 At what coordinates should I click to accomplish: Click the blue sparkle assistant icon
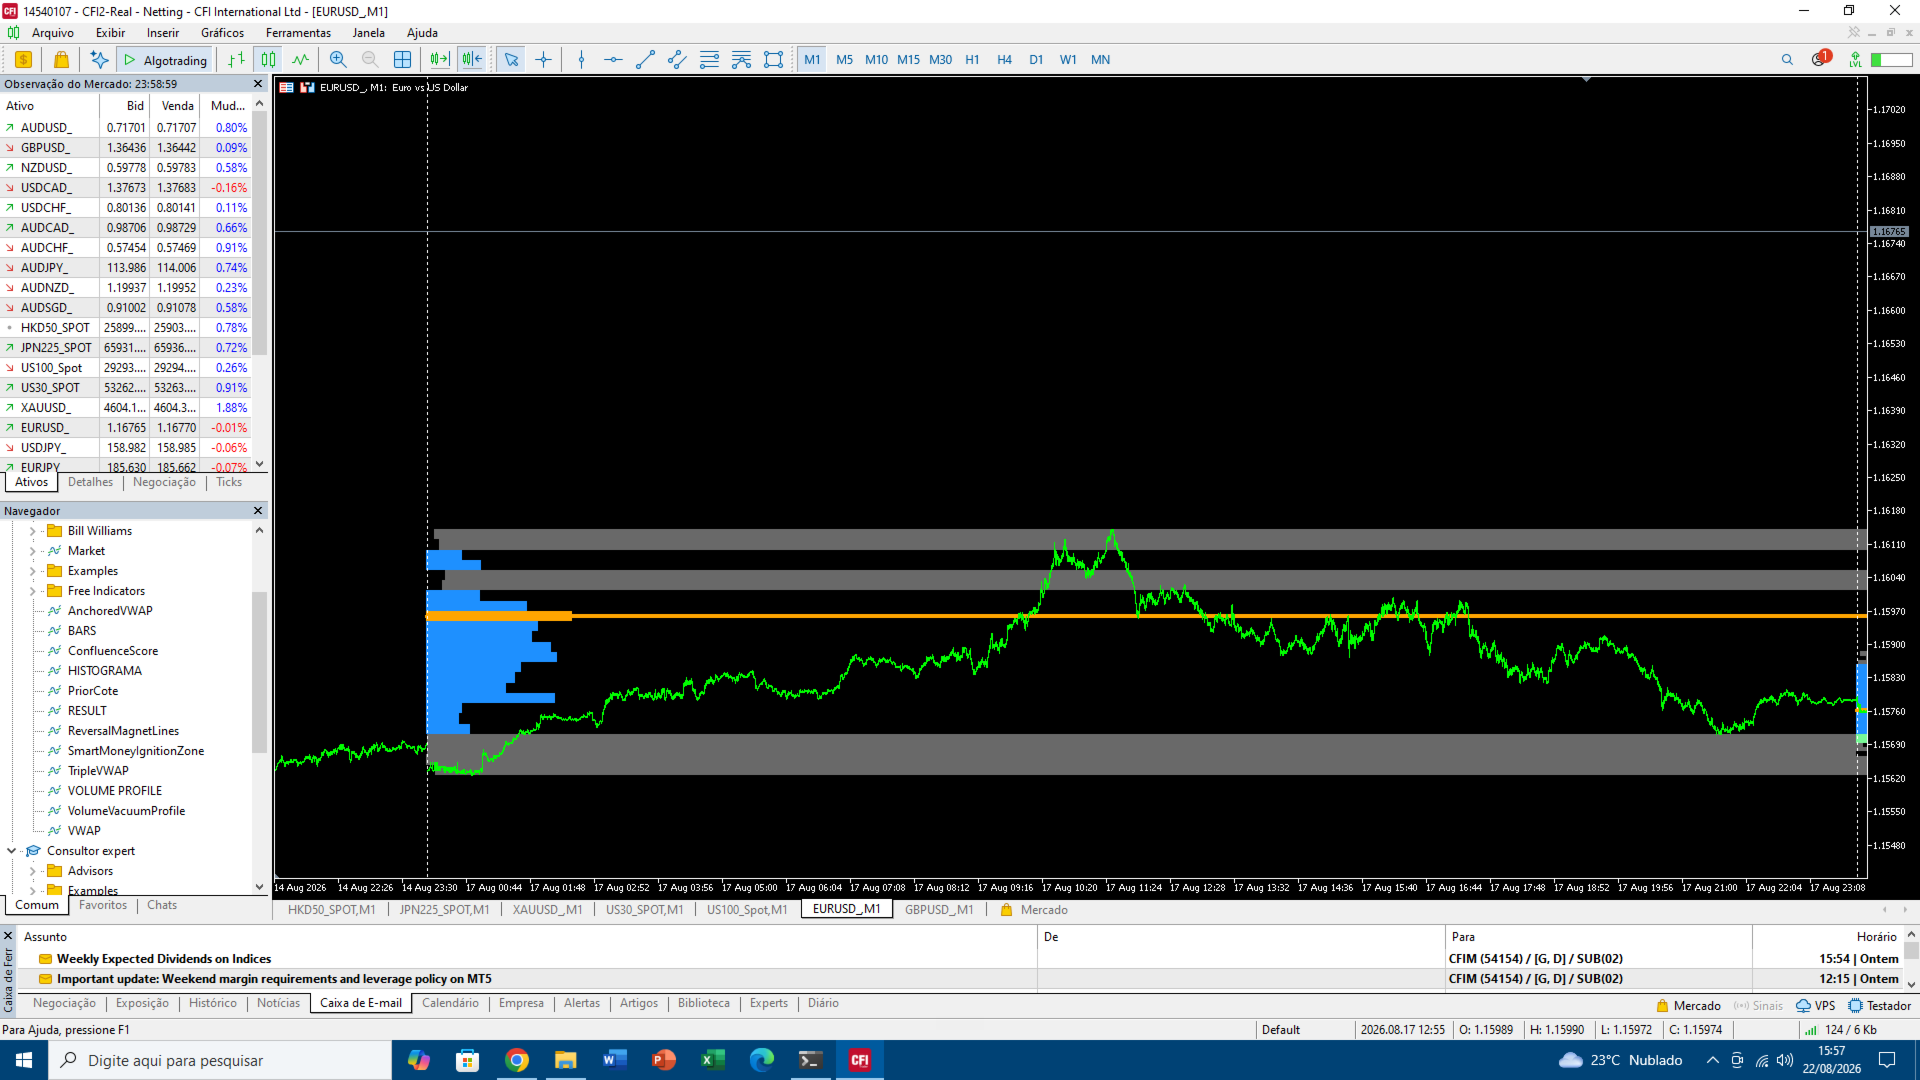[x=99, y=60]
